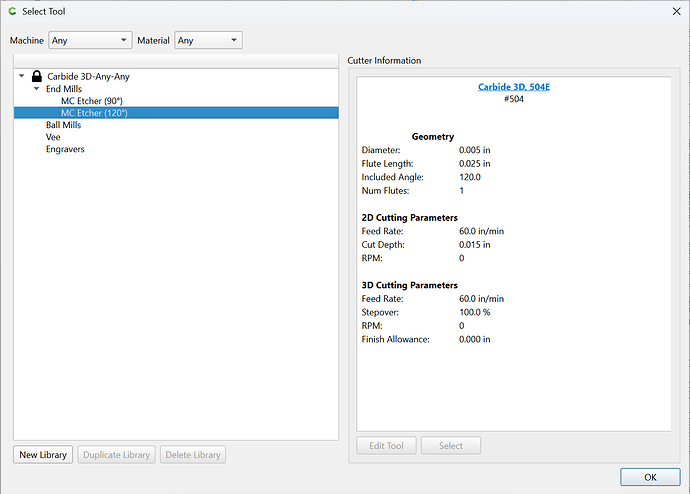This screenshot has height=494, width=690.
Task: Select the Vee category
Action: 53,137
